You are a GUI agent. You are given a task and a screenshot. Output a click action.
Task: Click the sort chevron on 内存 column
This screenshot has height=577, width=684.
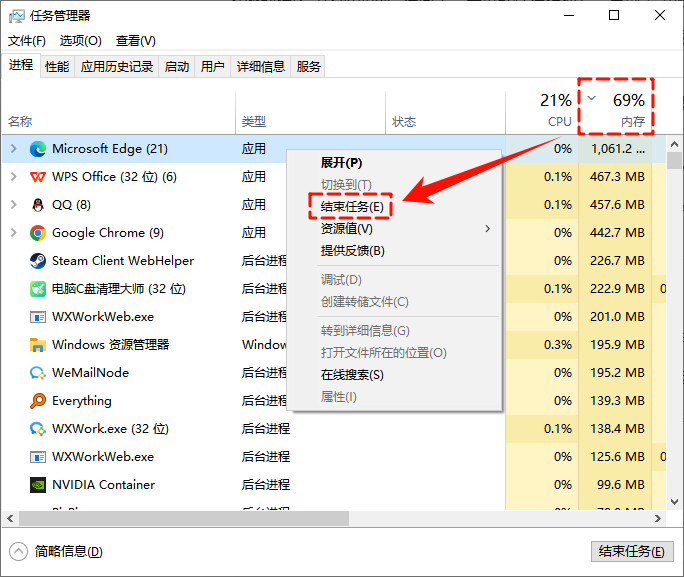pos(592,98)
